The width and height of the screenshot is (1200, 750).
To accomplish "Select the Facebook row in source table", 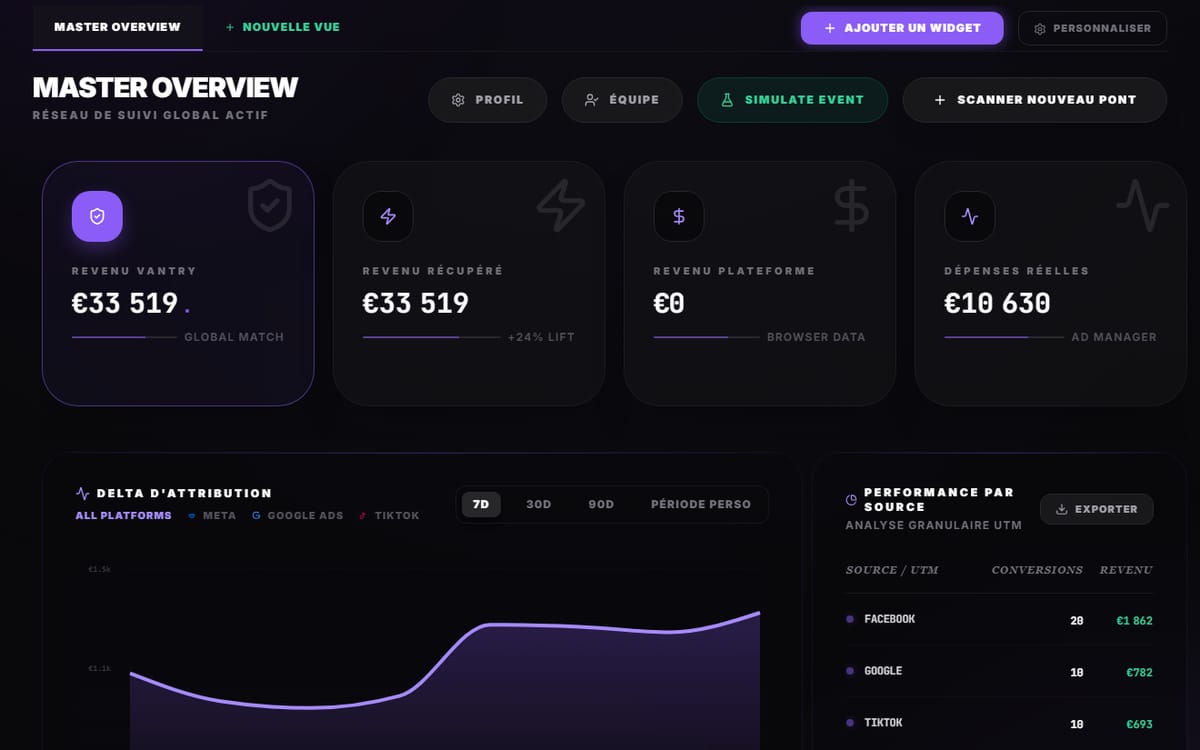I will (999, 620).
